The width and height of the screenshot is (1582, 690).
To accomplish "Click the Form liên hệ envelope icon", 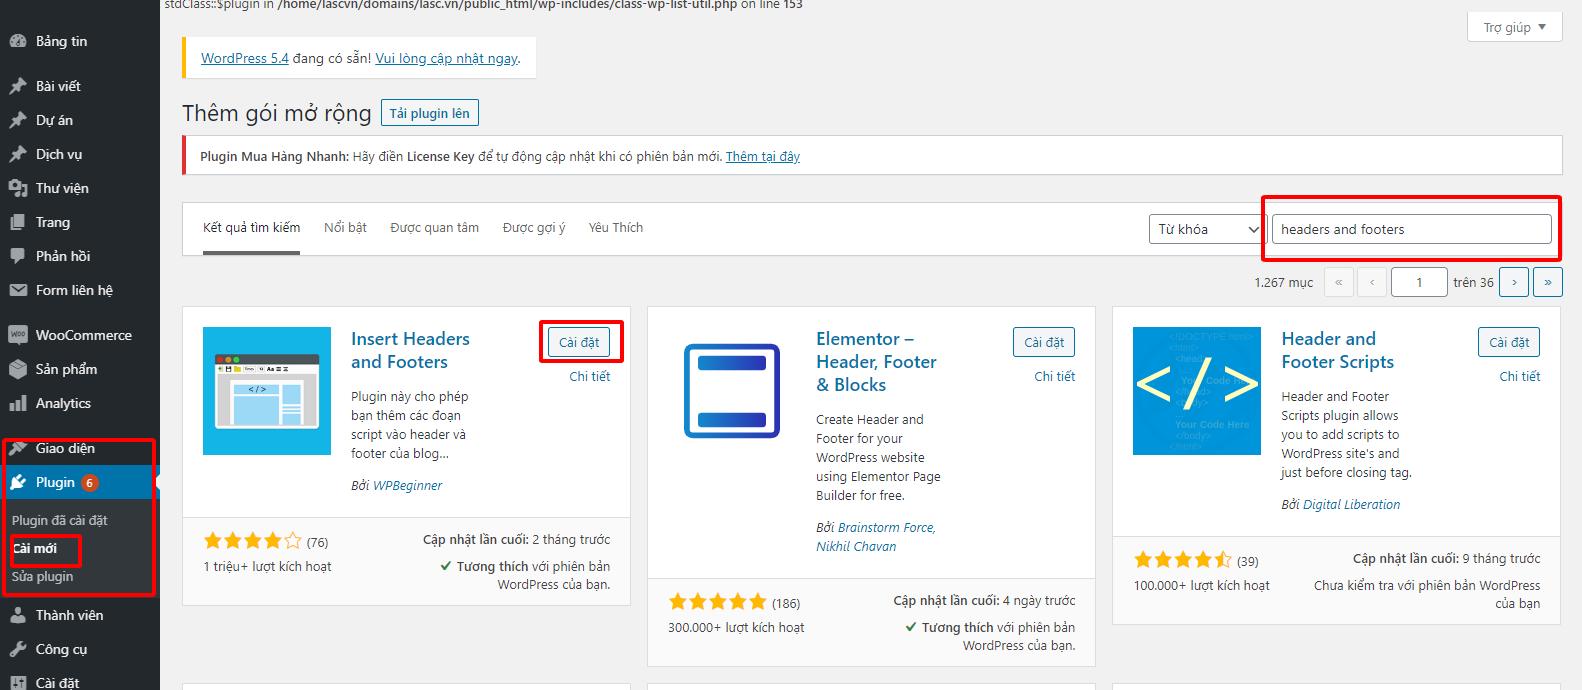I will 17,290.
